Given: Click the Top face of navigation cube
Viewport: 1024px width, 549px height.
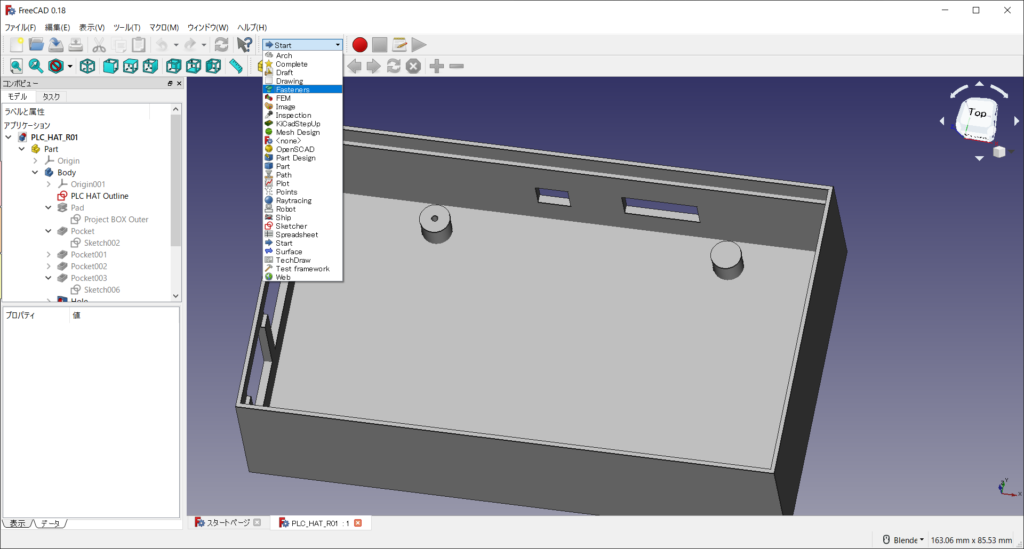Looking at the screenshot, I should coord(977,112).
